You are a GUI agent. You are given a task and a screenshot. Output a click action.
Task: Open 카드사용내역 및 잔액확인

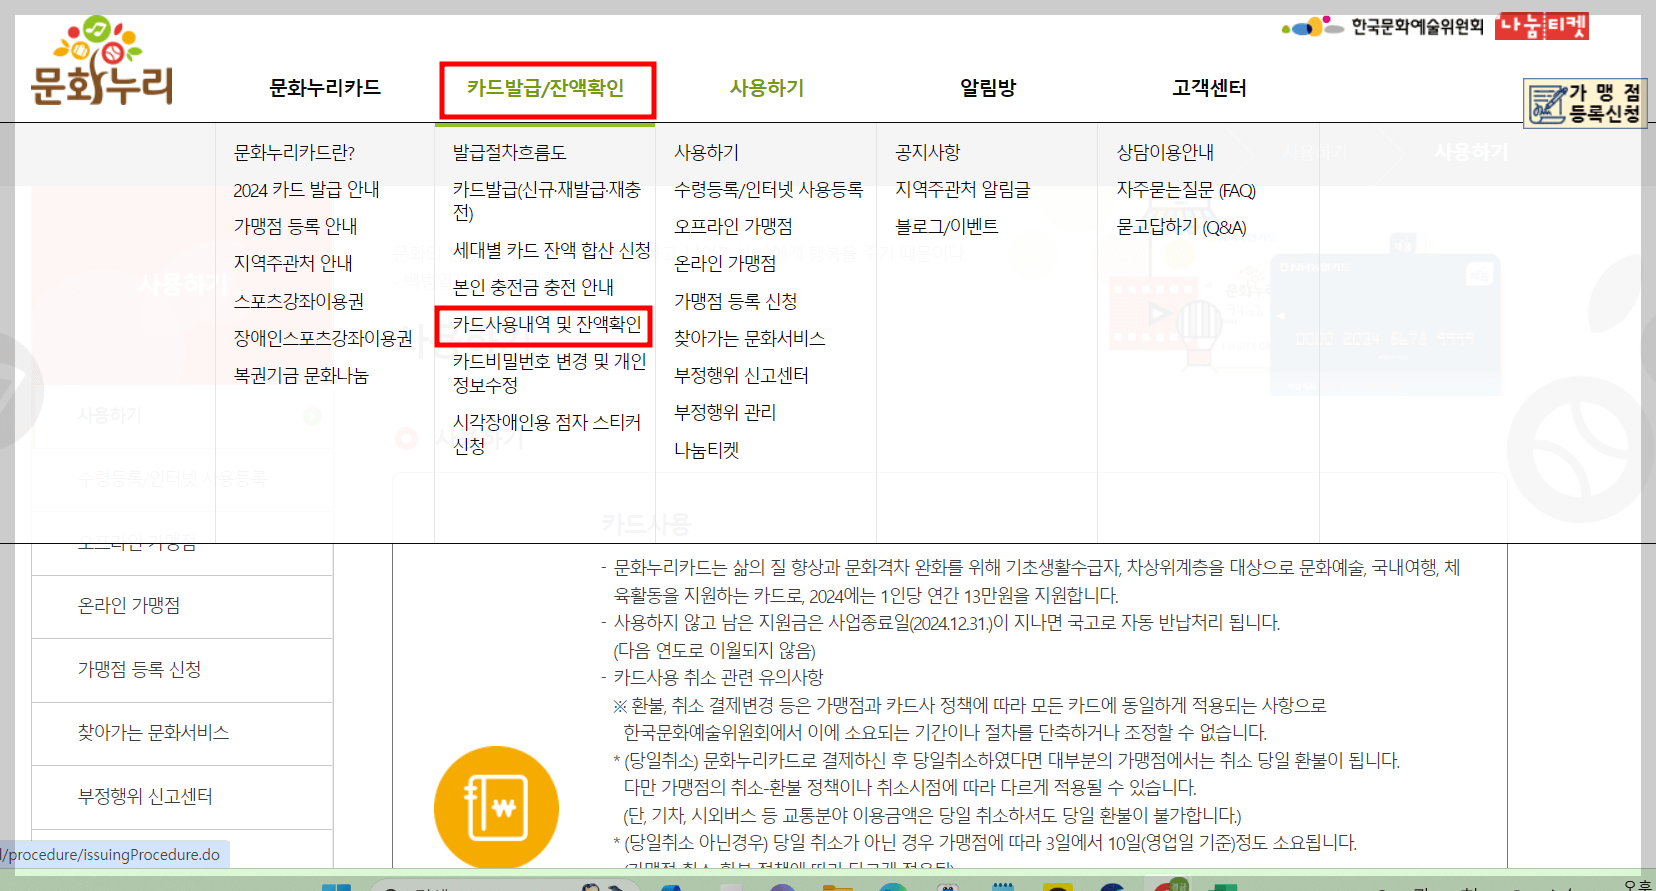(546, 324)
